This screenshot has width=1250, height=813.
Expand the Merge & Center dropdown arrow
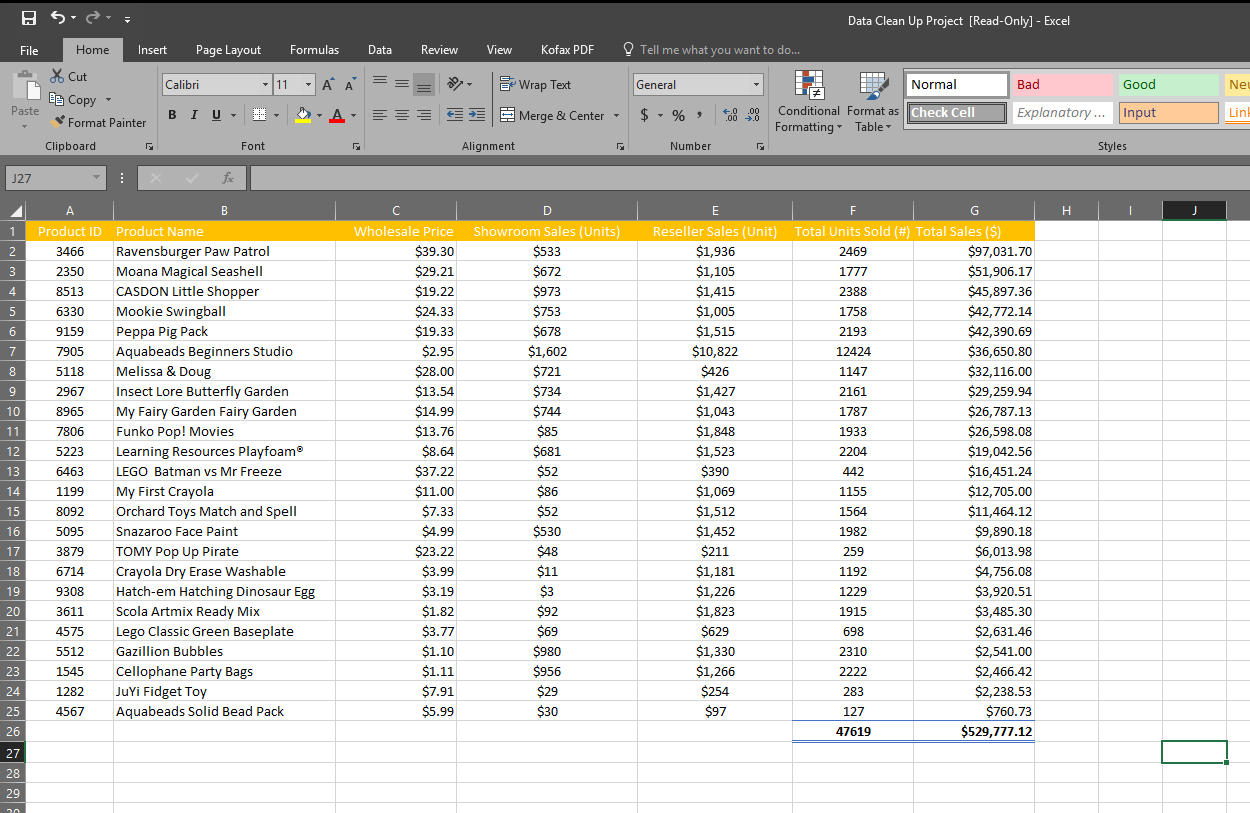[616, 116]
